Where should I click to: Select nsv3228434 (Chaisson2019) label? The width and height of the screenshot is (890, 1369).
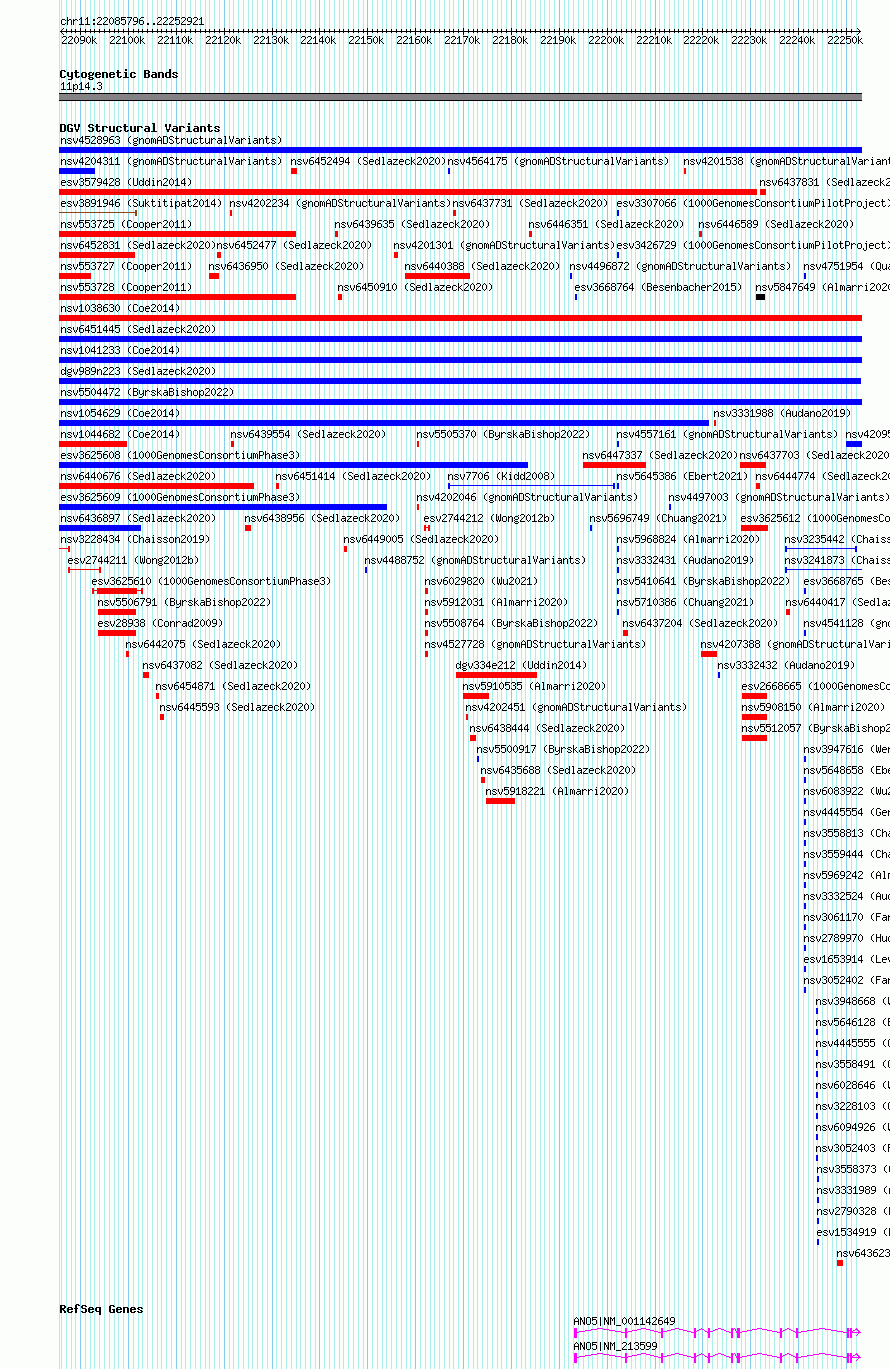pyautogui.click(x=135, y=539)
